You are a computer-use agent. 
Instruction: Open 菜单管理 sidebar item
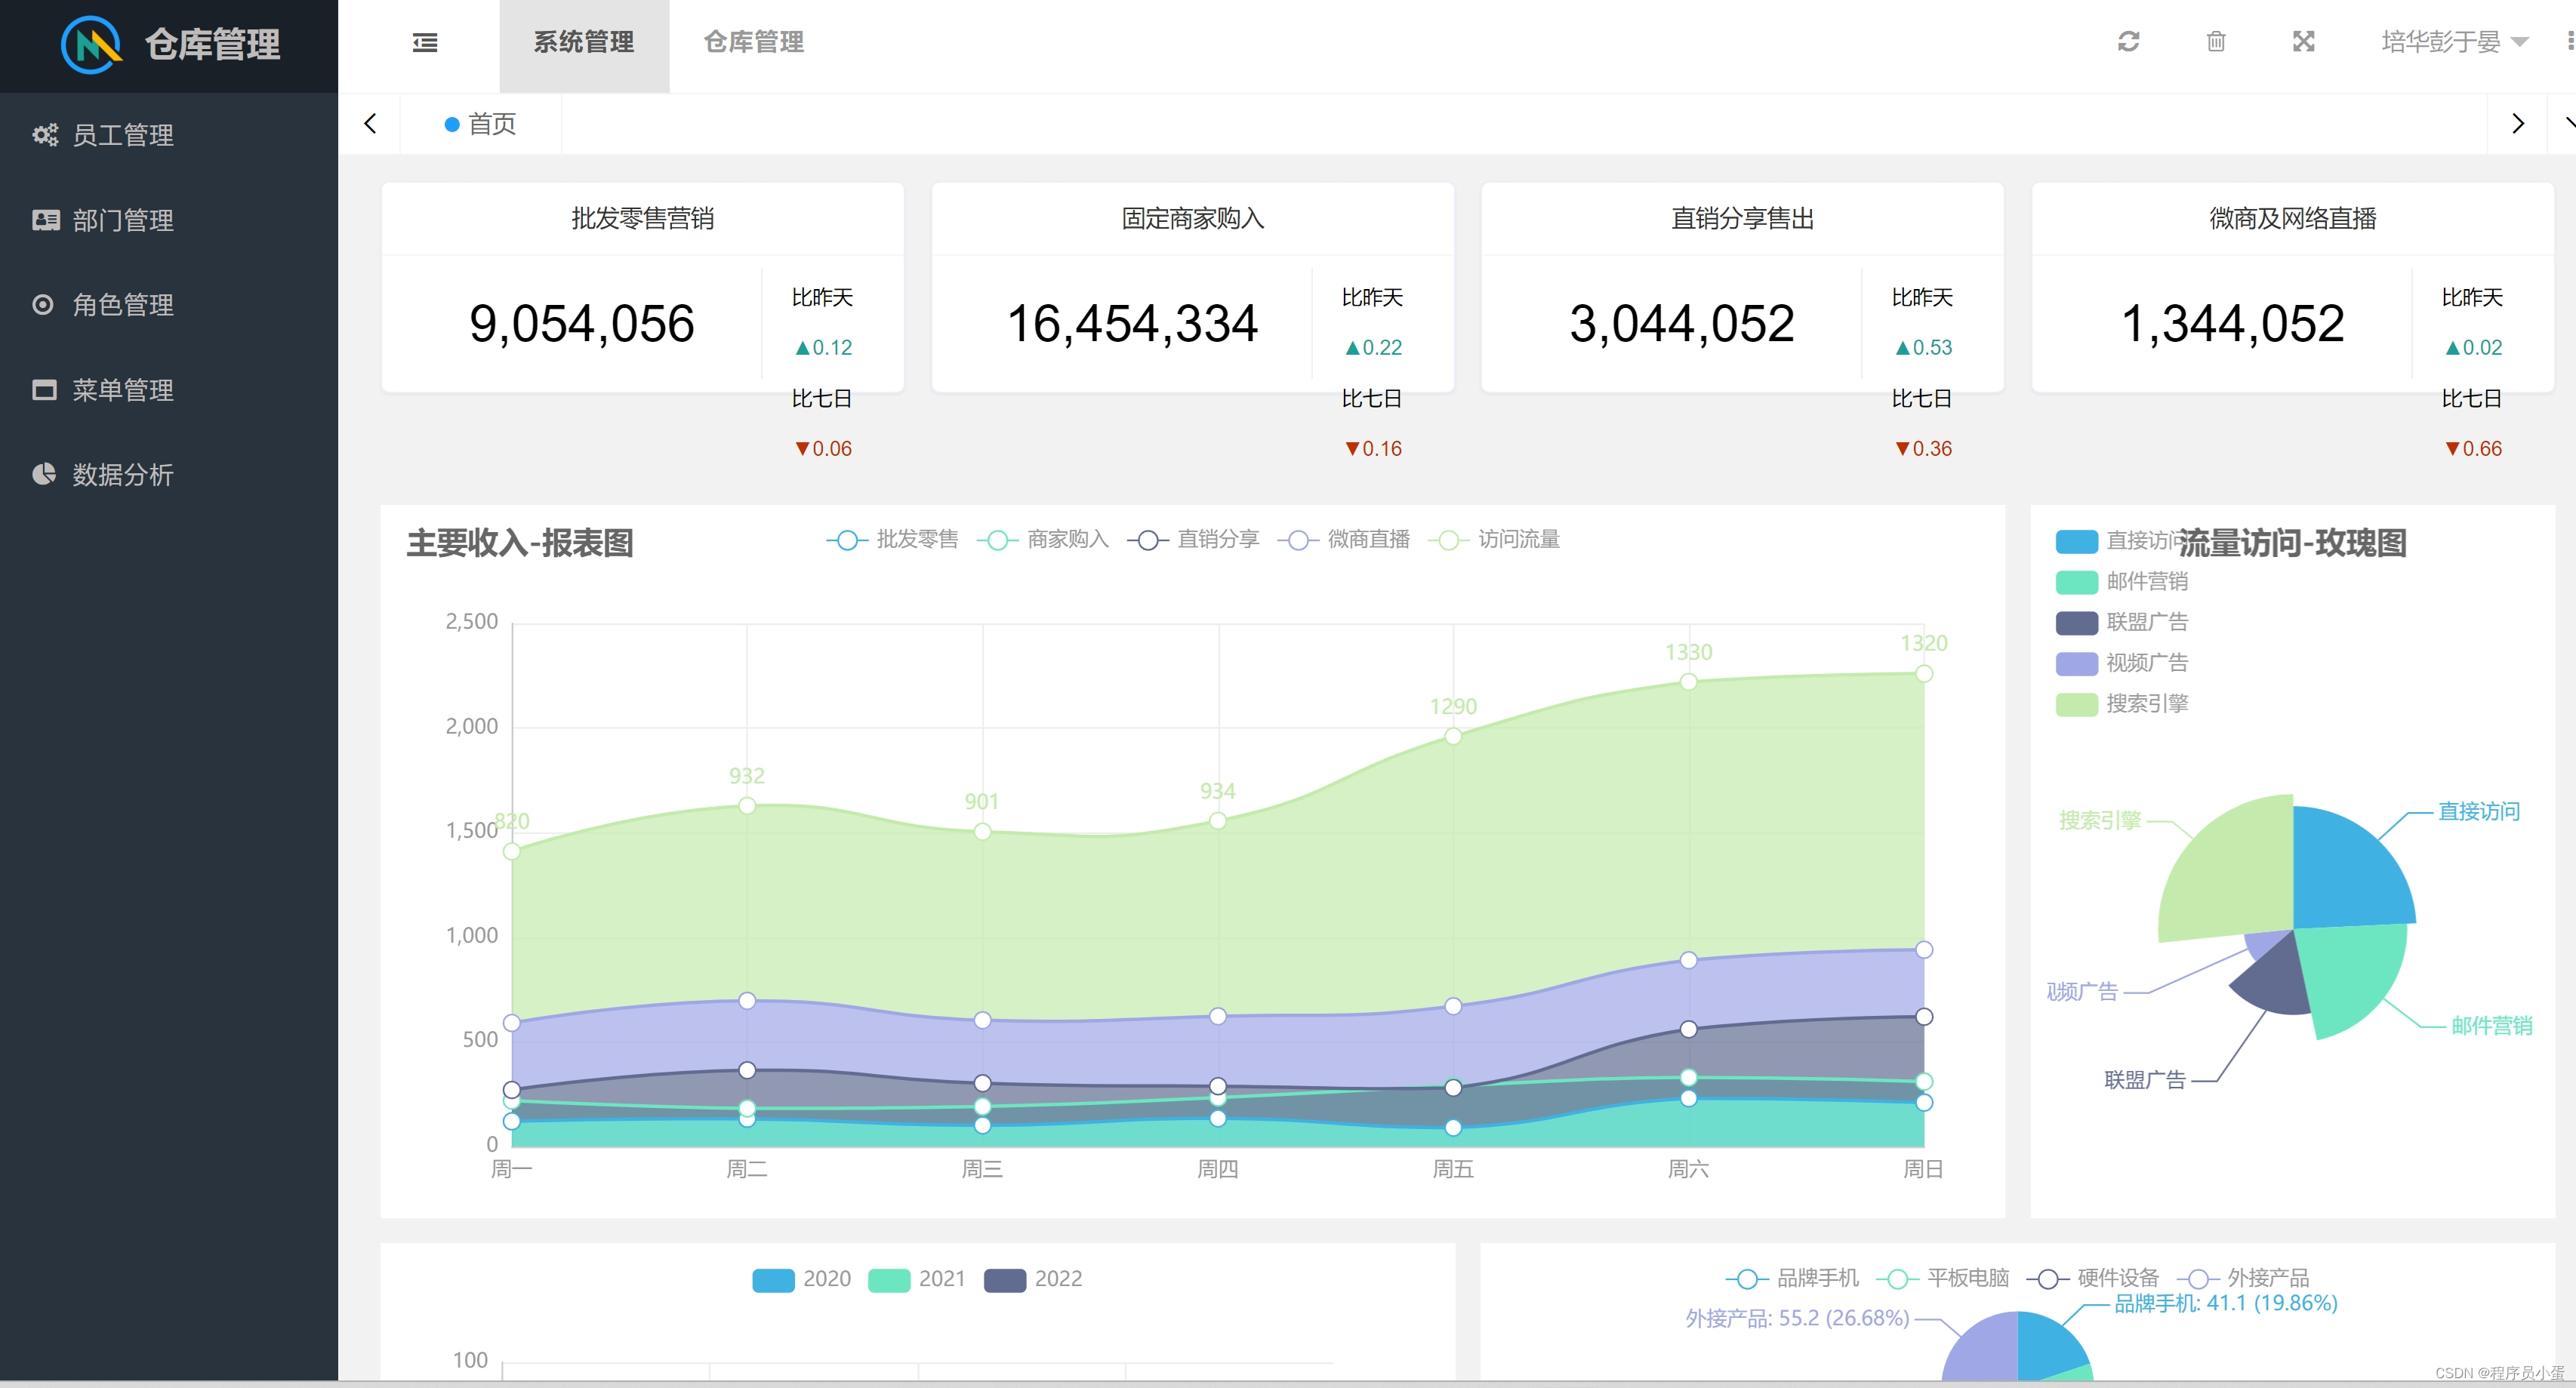[122, 390]
